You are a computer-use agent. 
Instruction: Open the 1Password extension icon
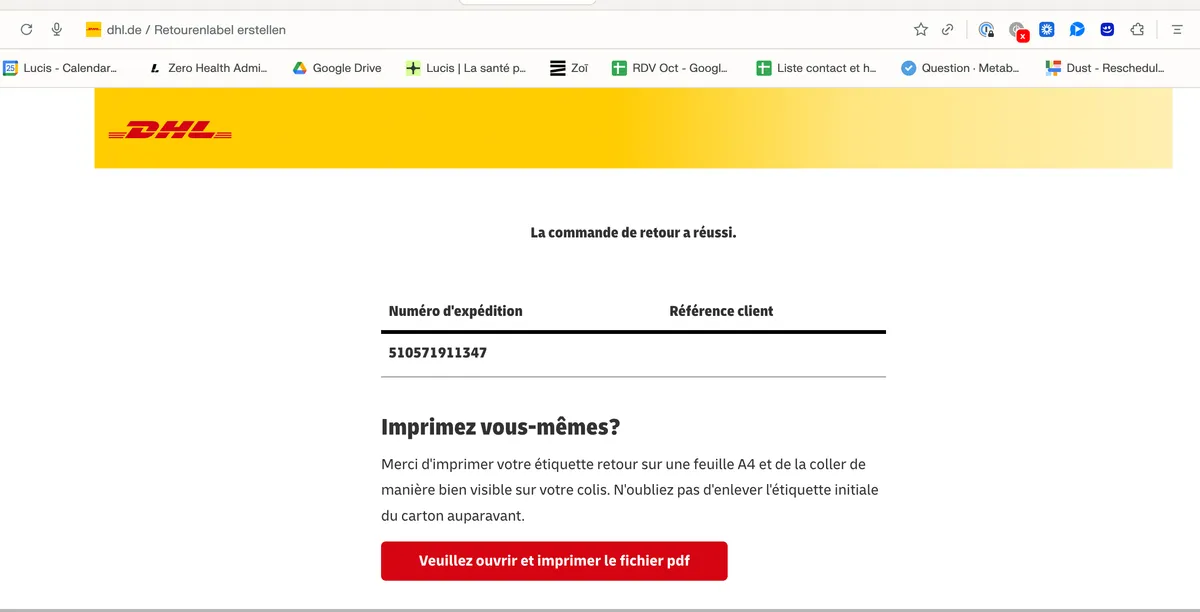click(986, 29)
